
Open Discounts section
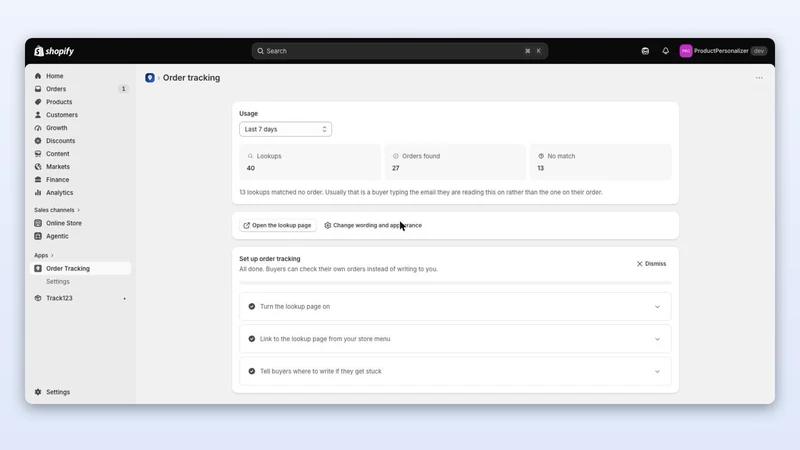point(60,141)
